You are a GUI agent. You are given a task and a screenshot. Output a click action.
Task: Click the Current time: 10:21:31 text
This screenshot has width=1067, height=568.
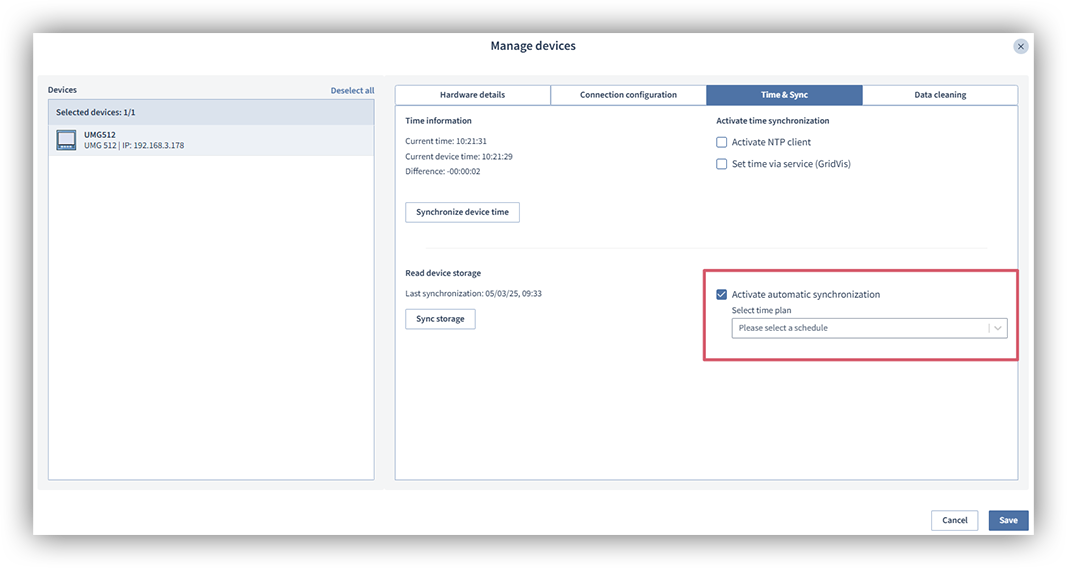446,141
